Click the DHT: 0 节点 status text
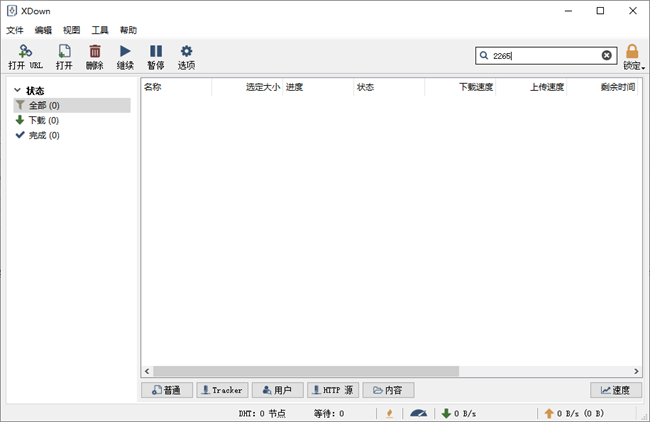 point(262,413)
